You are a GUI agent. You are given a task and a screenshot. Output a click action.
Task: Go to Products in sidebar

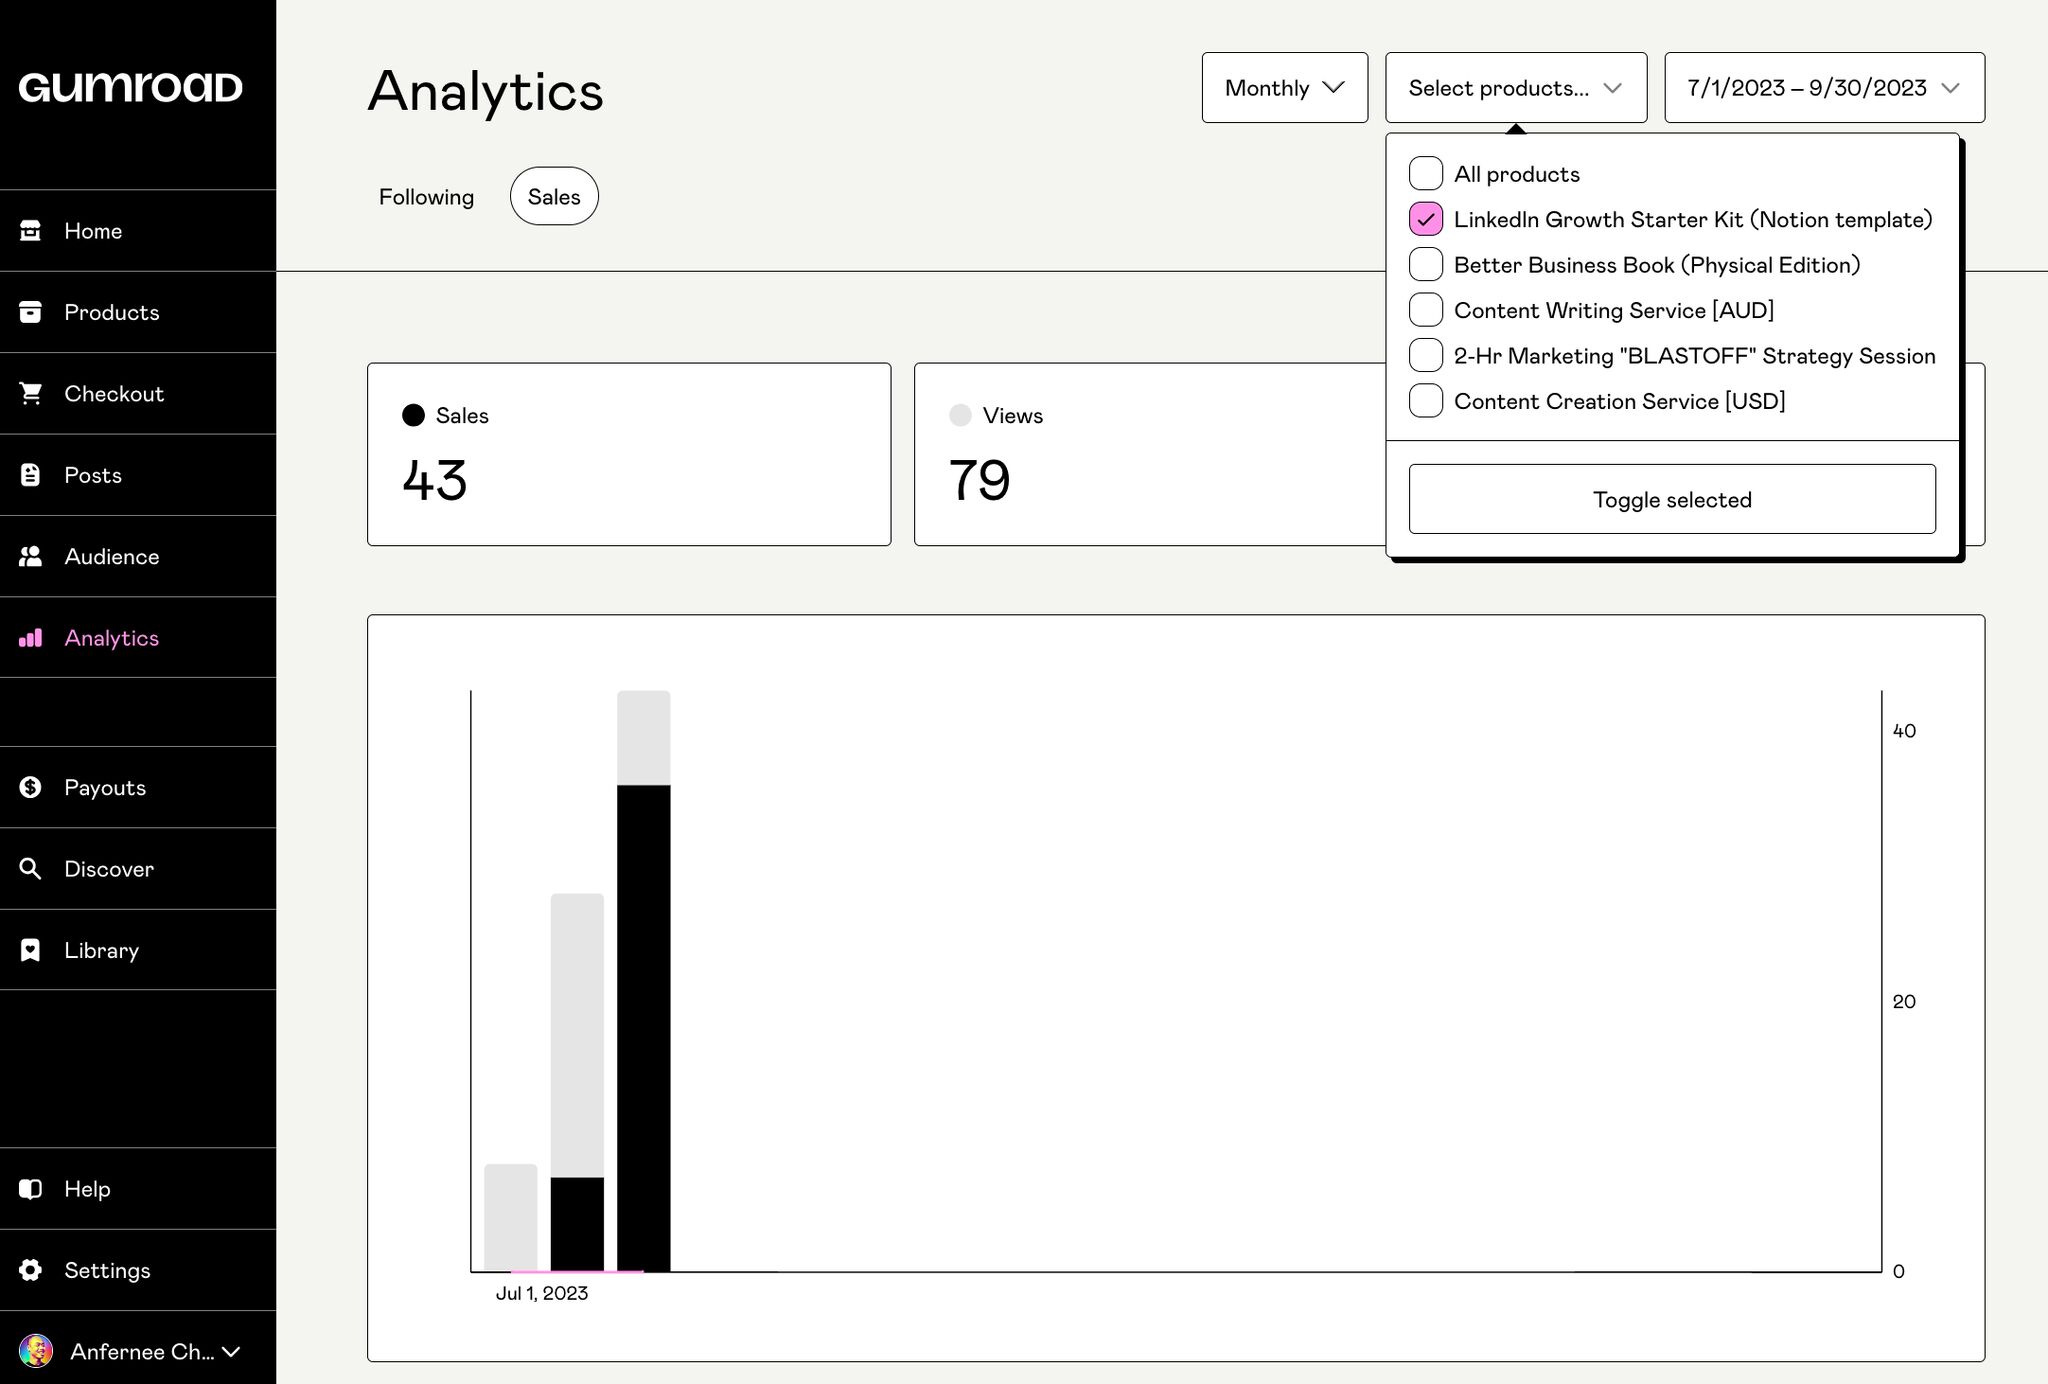click(x=138, y=312)
